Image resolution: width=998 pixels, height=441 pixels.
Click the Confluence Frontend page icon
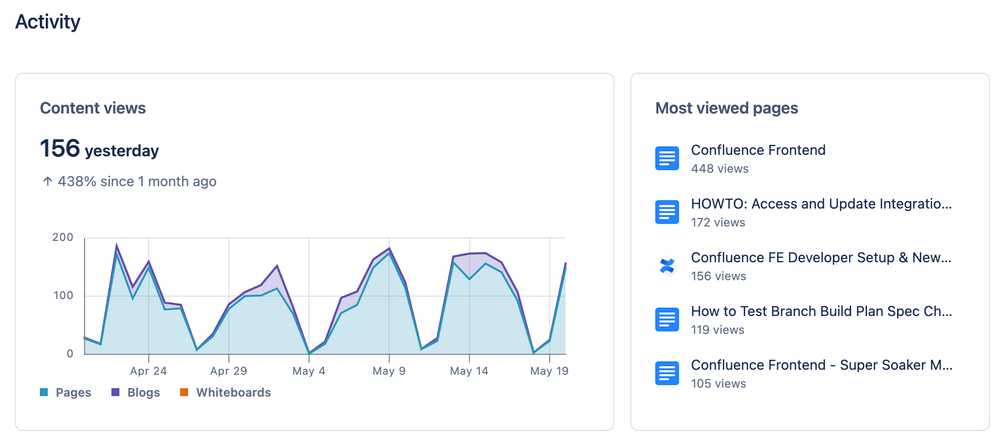point(667,158)
